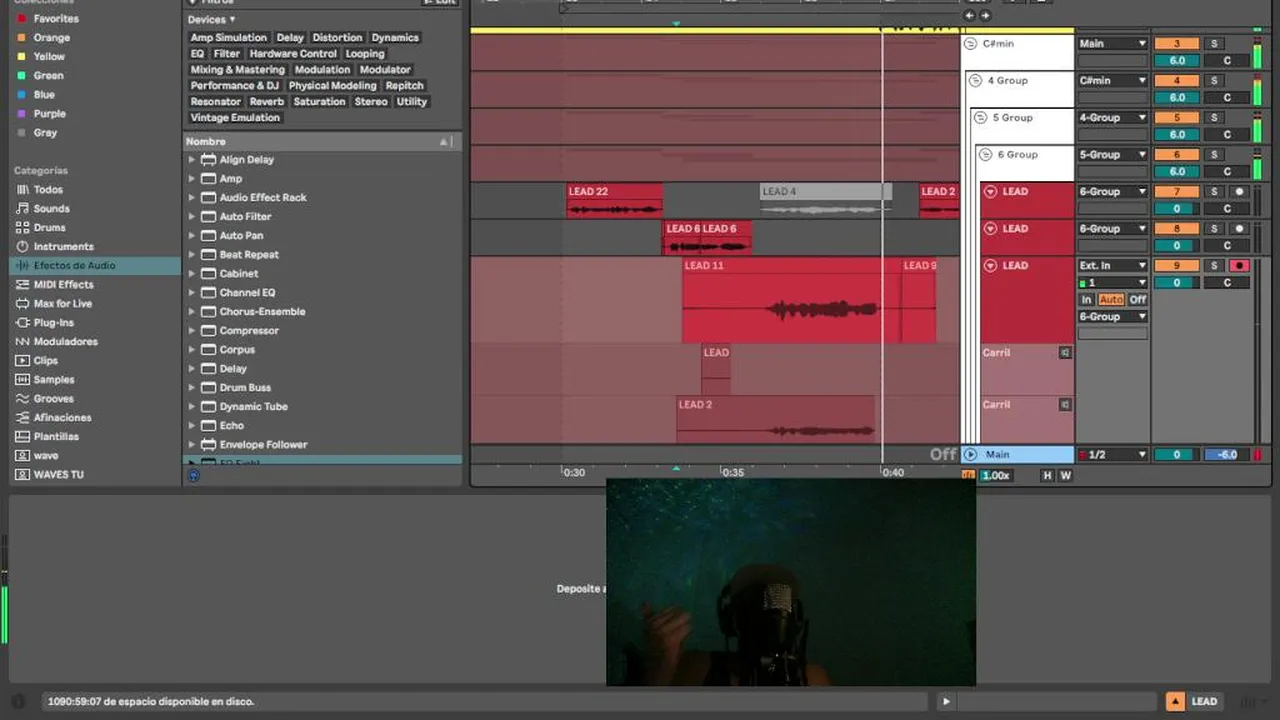Disarm recording on track 9
Image resolution: width=1280 pixels, height=720 pixels.
click(1239, 265)
